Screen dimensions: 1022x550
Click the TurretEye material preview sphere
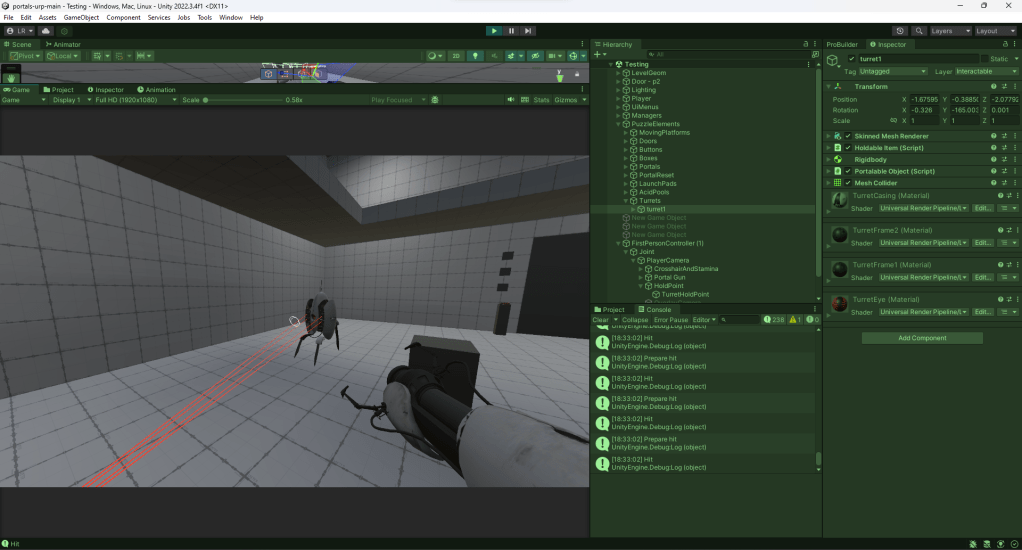tap(840, 303)
